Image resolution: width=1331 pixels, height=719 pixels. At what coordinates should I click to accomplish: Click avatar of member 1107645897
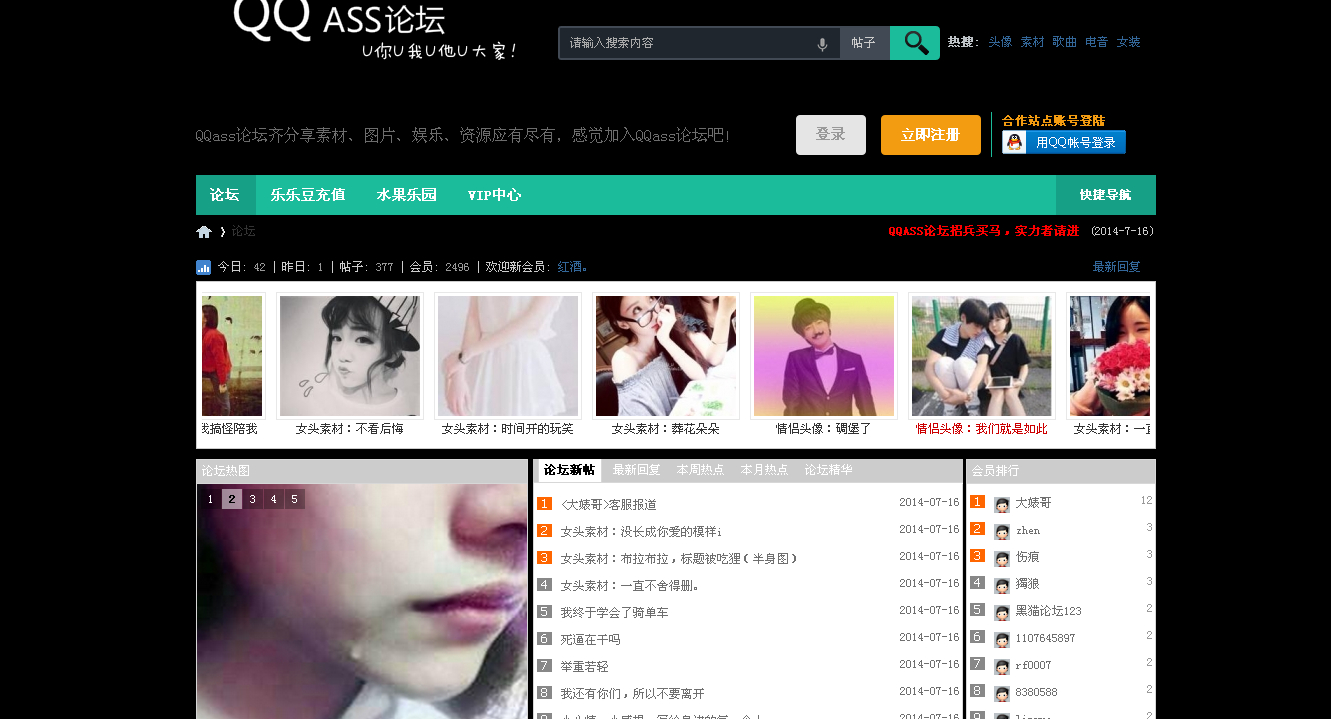[x=1002, y=639]
